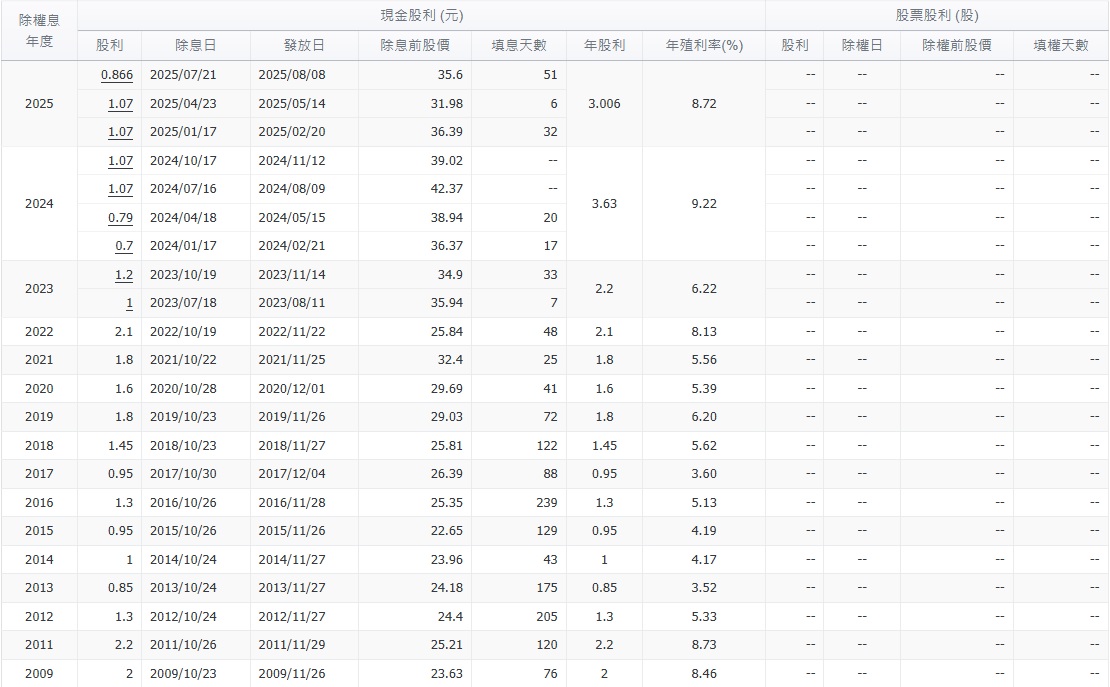Screen dimensions: 1110x687
Task: Select the 除息前股價 column header
Action: coord(415,45)
